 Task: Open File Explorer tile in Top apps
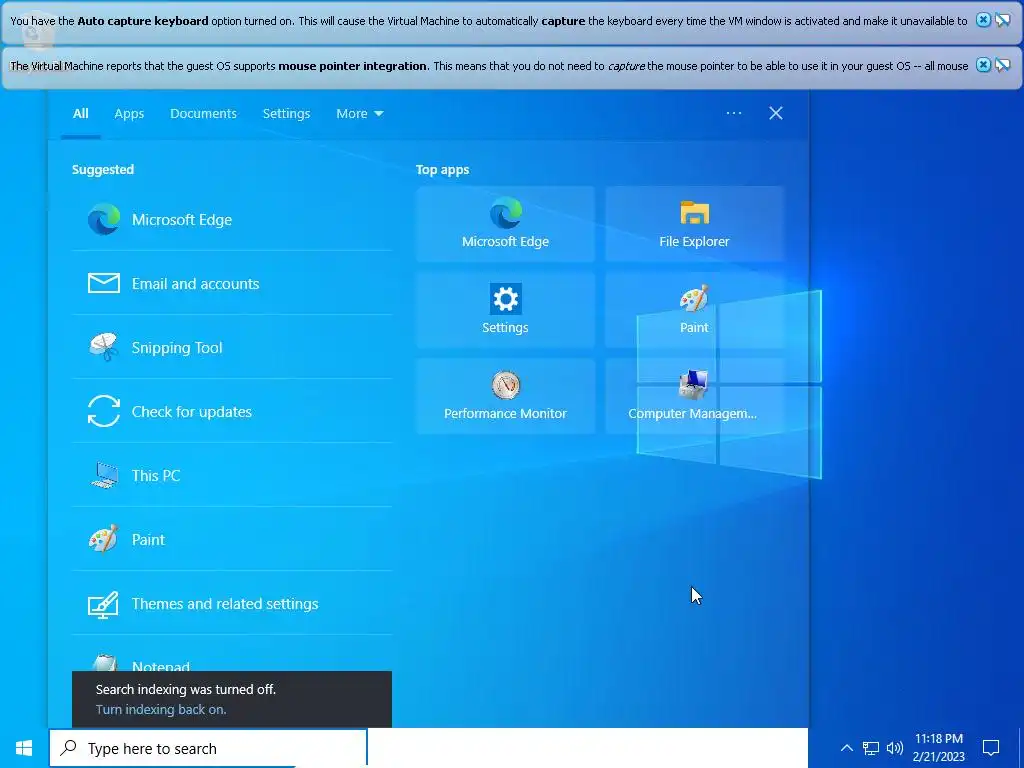[694, 224]
